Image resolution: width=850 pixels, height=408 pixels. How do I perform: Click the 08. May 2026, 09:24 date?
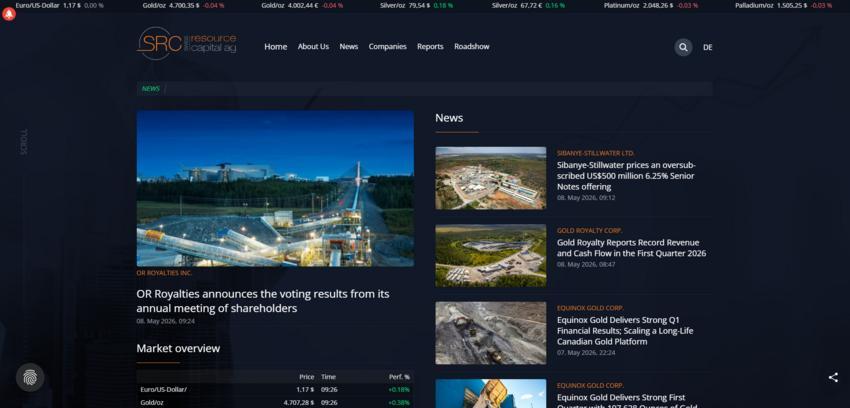[x=165, y=321]
